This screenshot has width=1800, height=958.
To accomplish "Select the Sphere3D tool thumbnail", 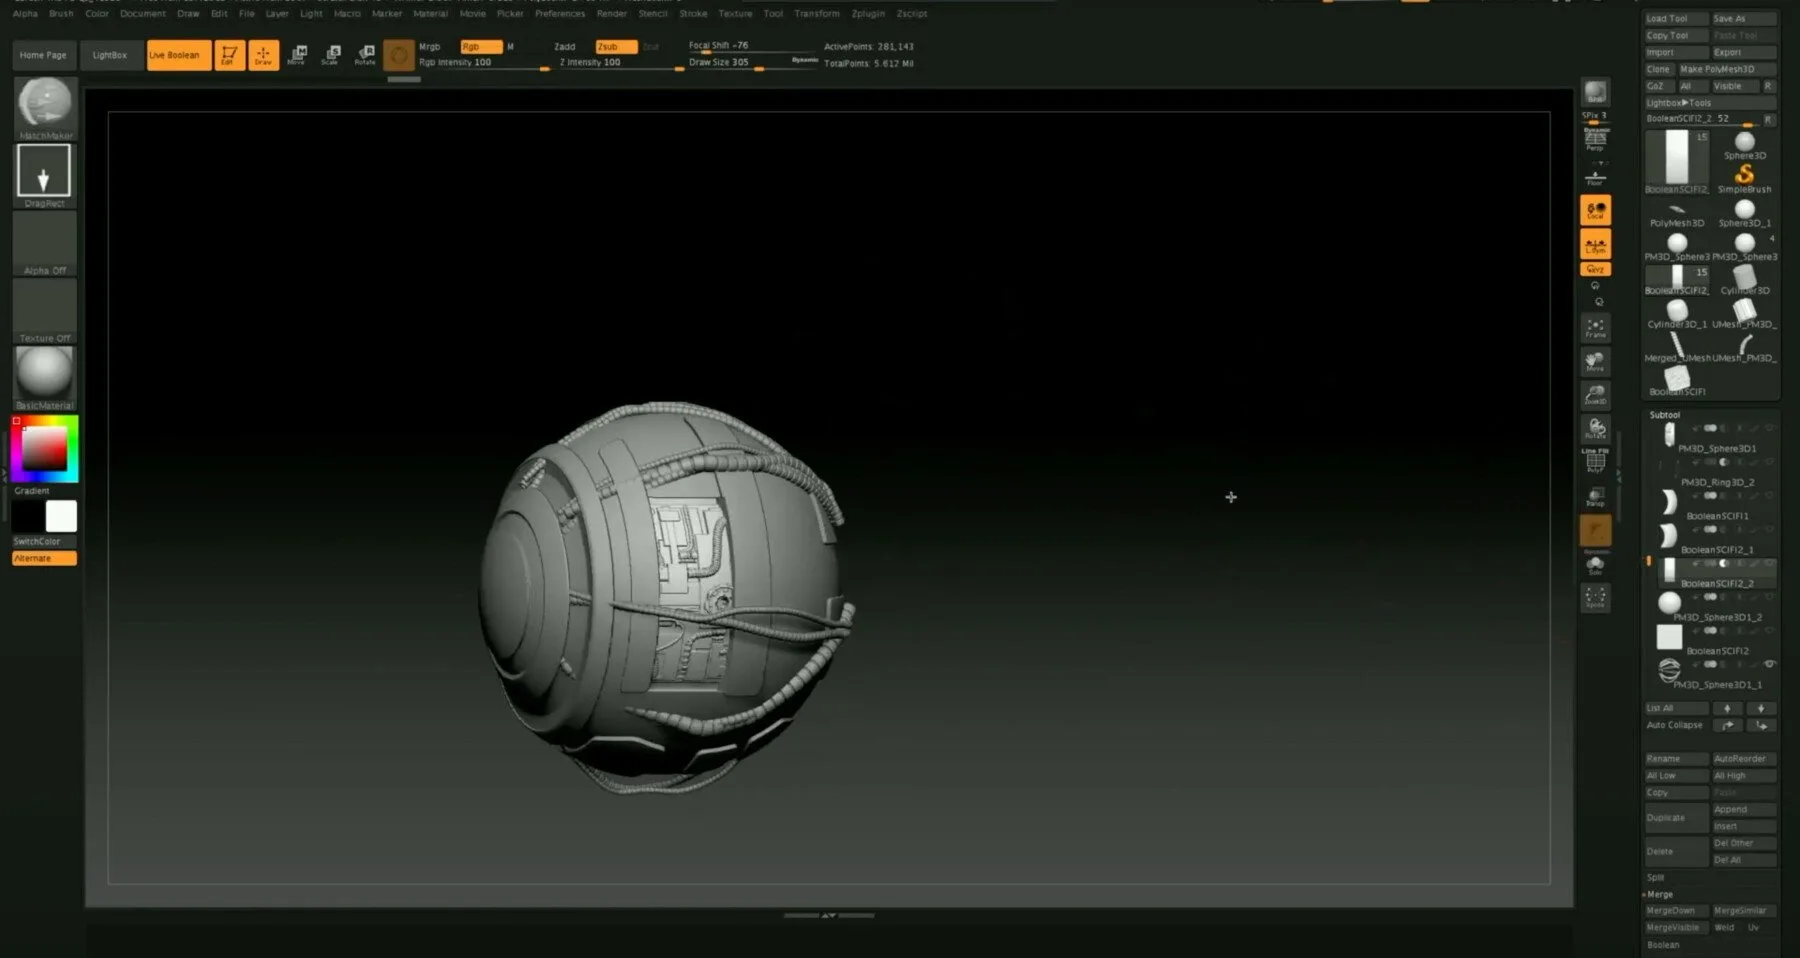I will pos(1744,145).
